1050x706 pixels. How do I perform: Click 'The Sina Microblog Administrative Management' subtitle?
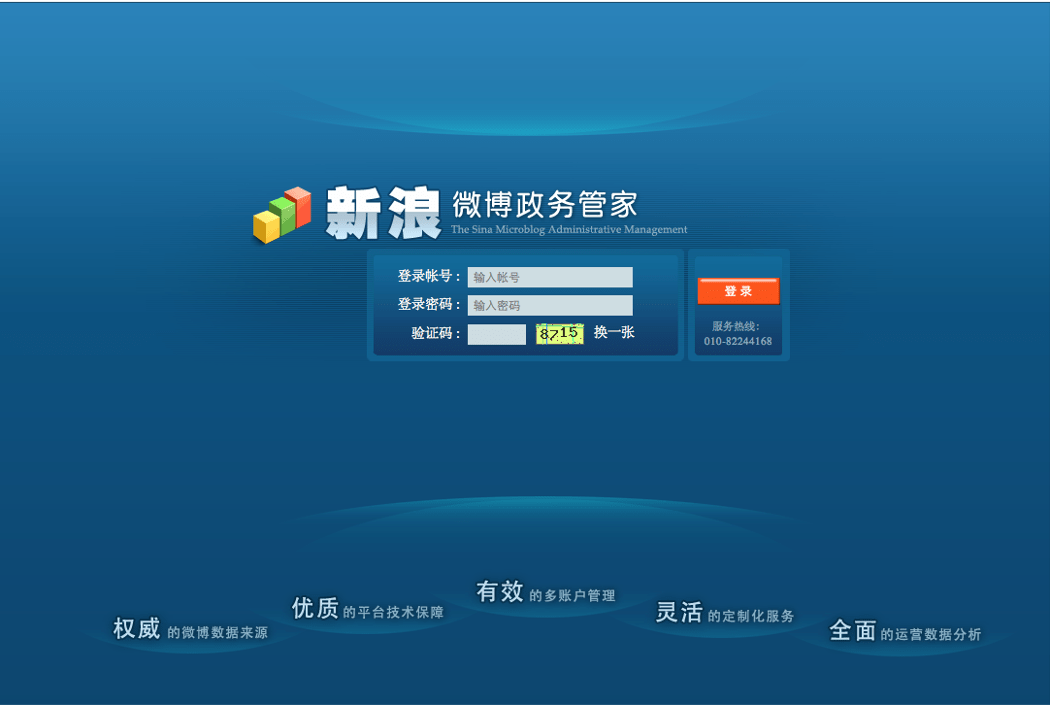coord(569,230)
